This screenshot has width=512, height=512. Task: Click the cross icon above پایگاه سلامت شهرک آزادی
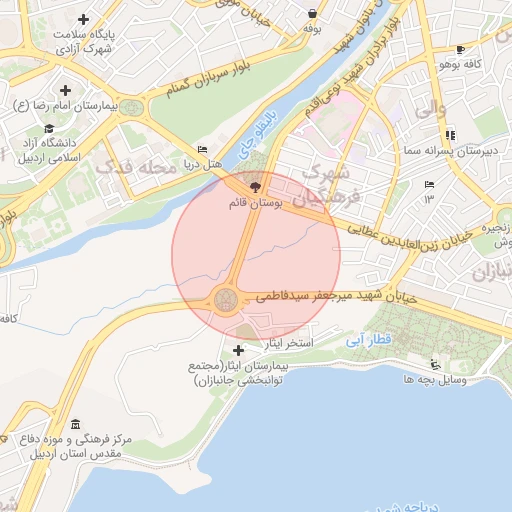point(83,20)
